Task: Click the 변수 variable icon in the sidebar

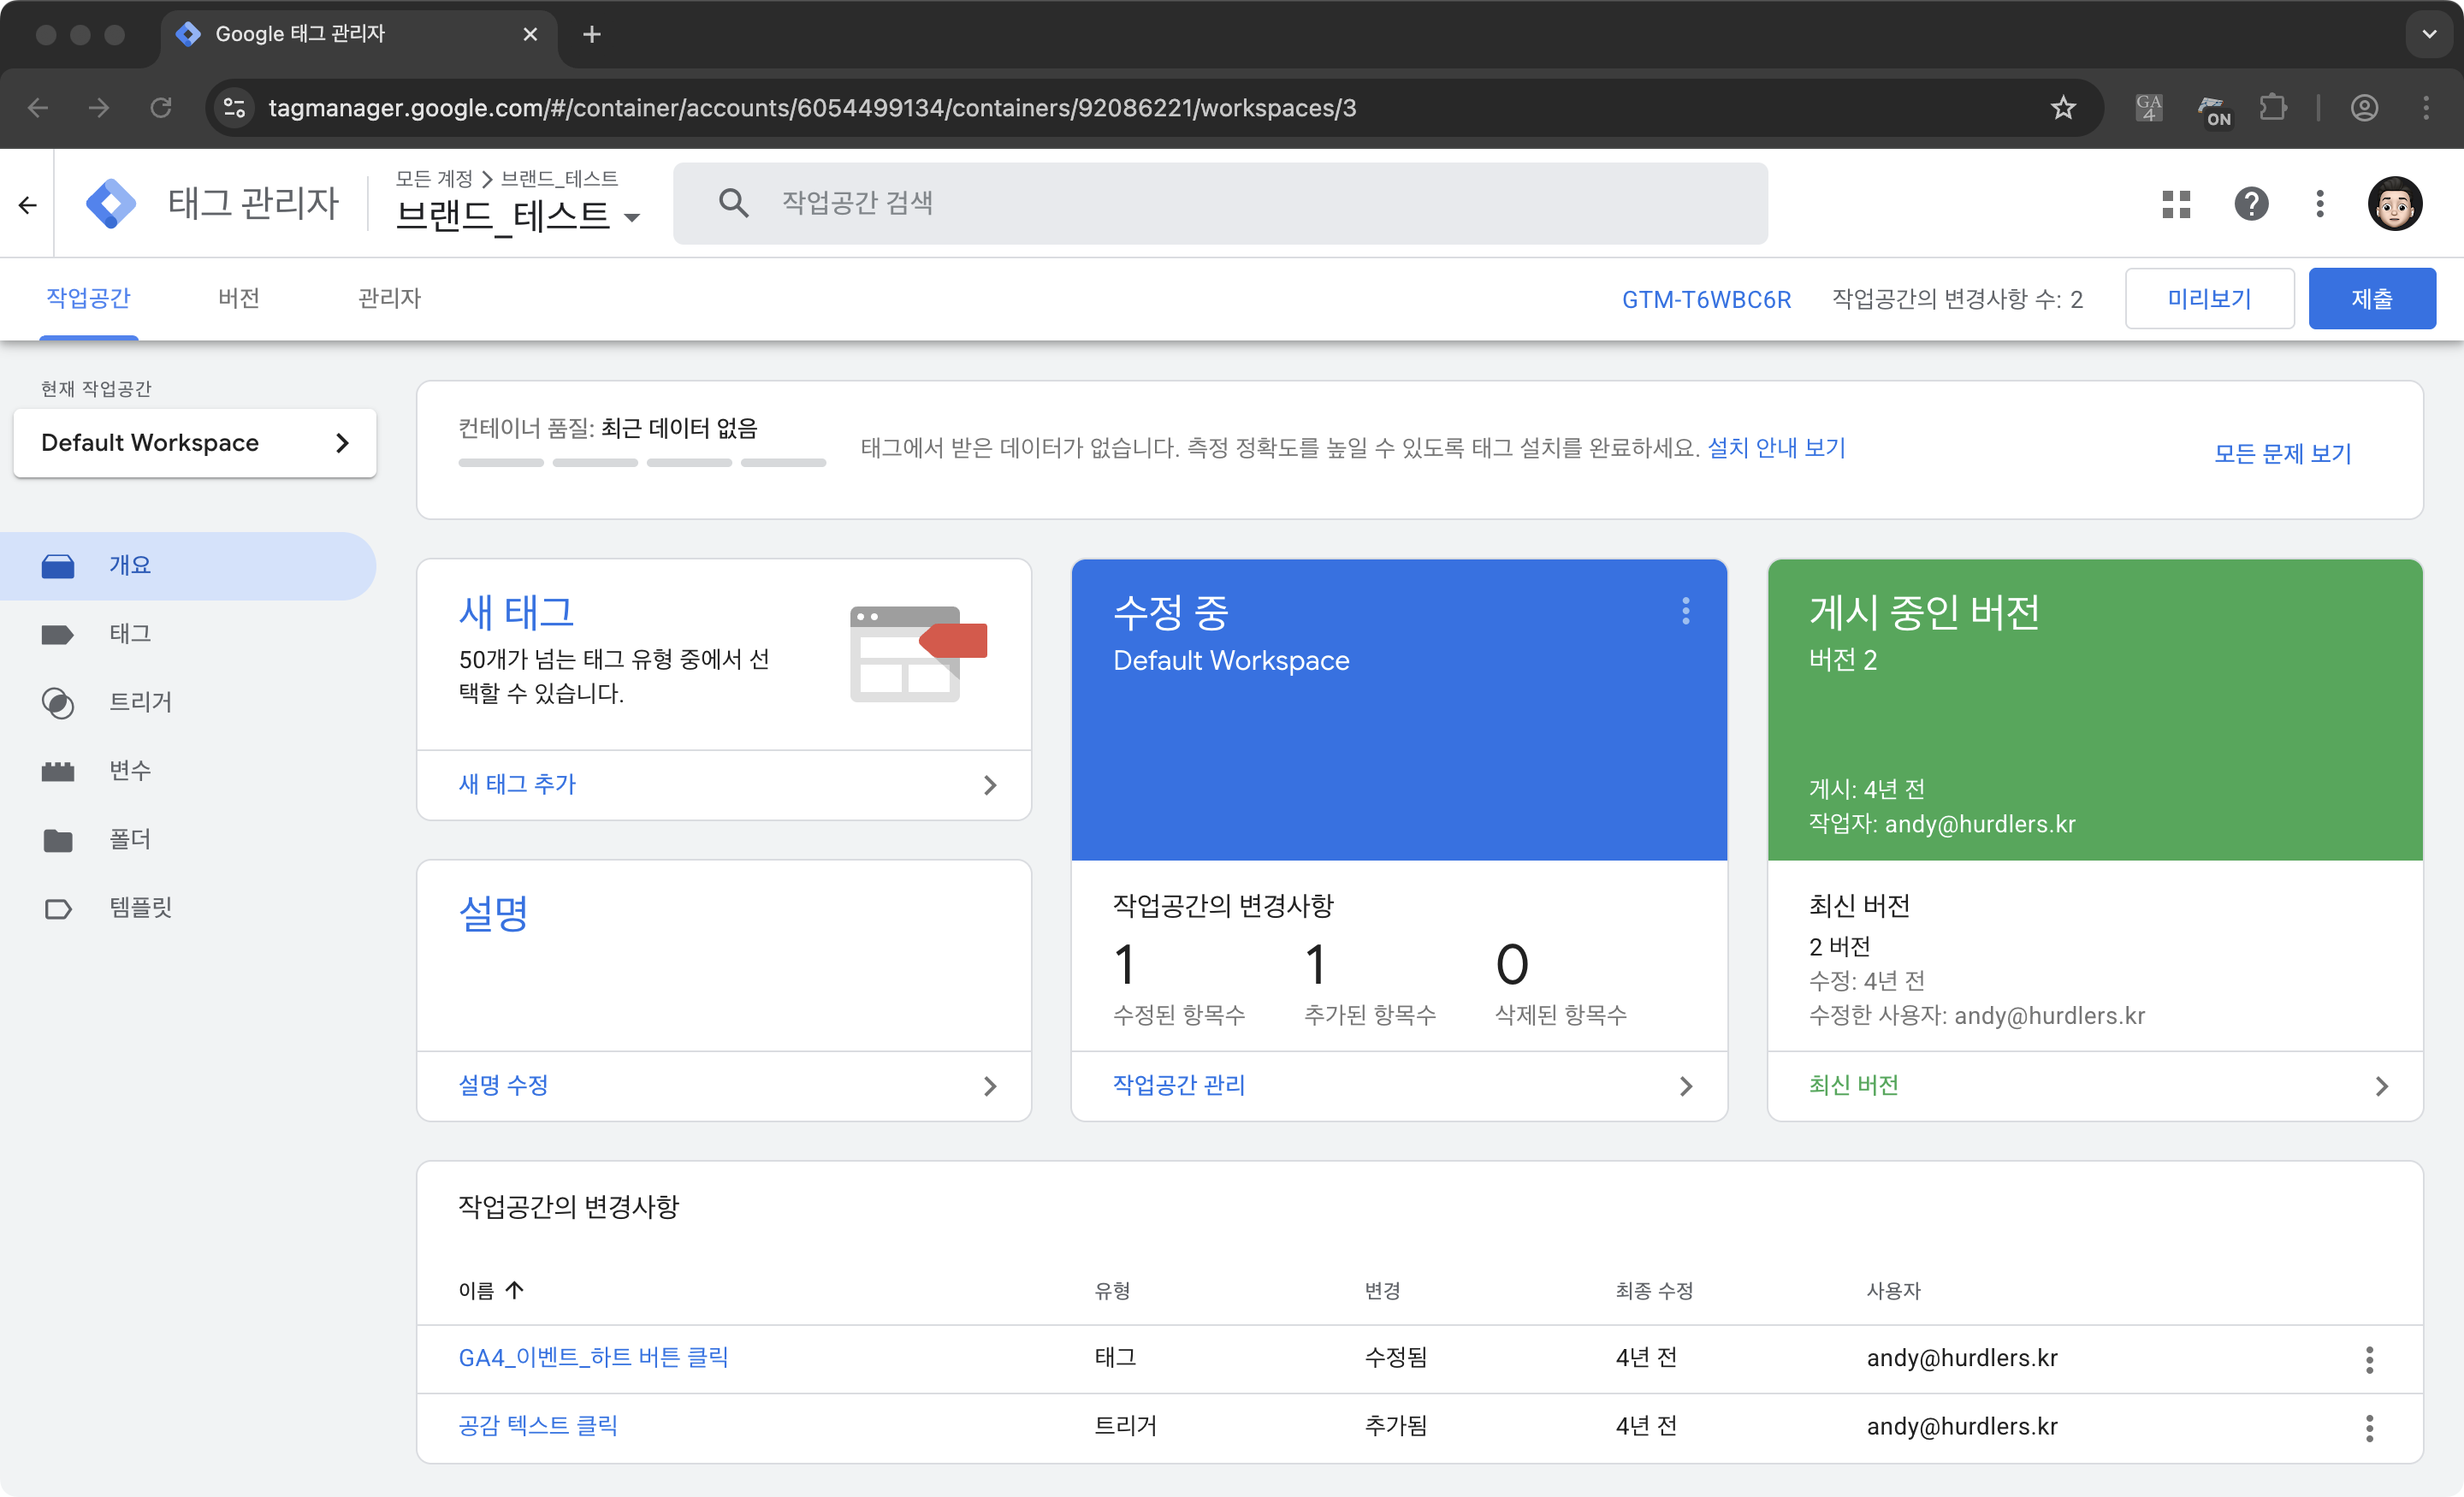Action: [x=58, y=771]
